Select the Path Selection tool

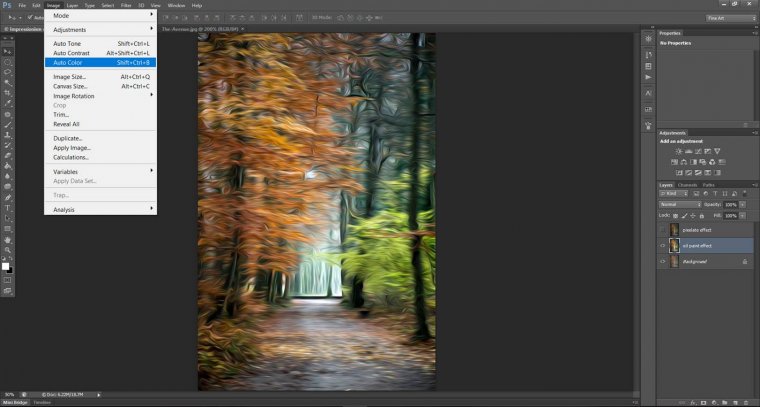pyautogui.click(x=7, y=219)
